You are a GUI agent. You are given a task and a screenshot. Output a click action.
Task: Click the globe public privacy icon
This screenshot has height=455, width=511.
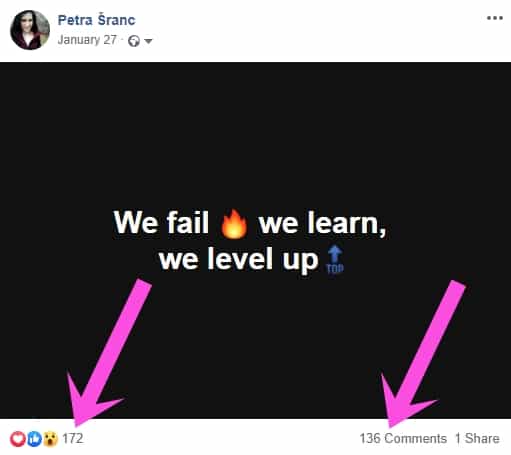pyautogui.click(x=134, y=41)
